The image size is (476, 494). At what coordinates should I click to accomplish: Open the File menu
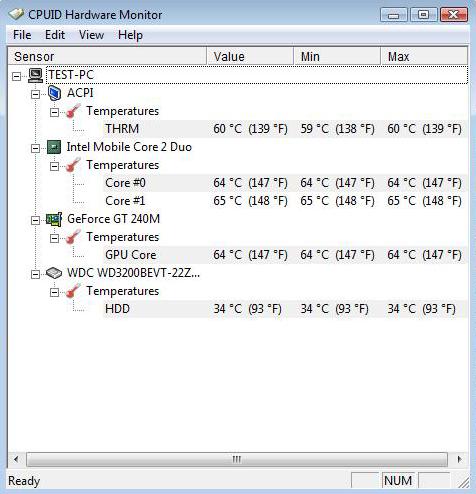click(22, 35)
